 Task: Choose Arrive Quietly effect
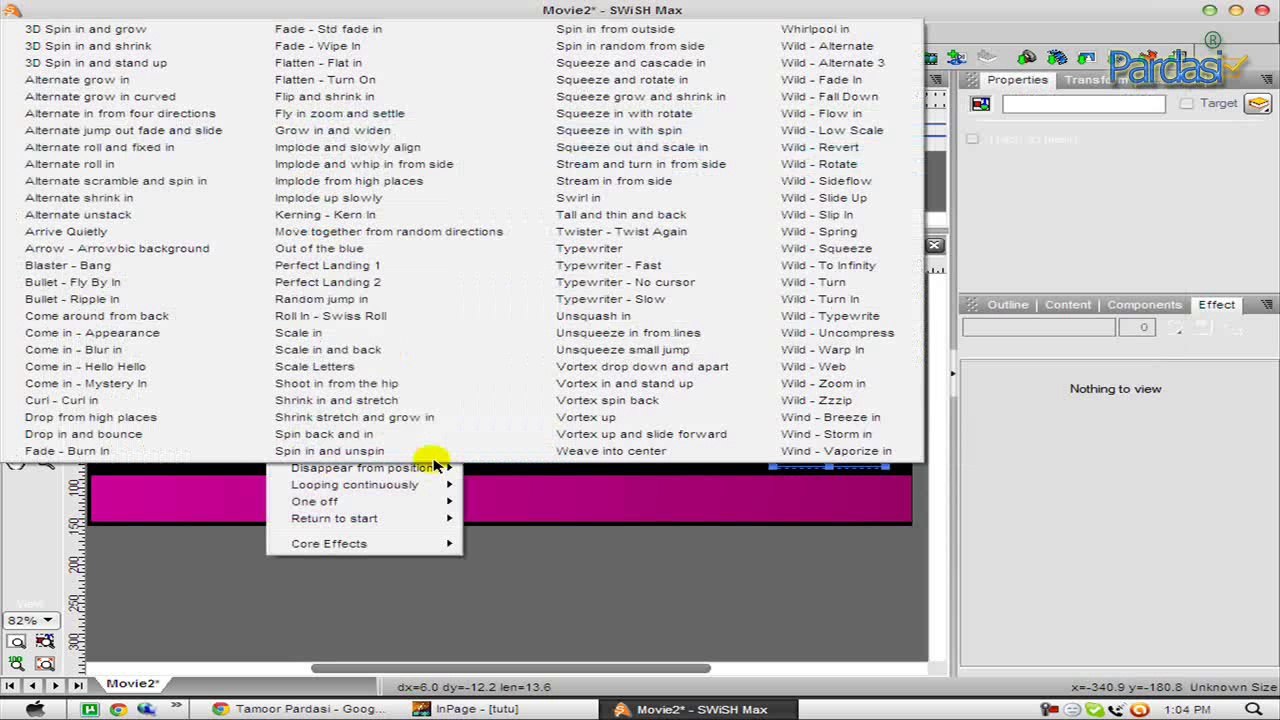(x=66, y=231)
